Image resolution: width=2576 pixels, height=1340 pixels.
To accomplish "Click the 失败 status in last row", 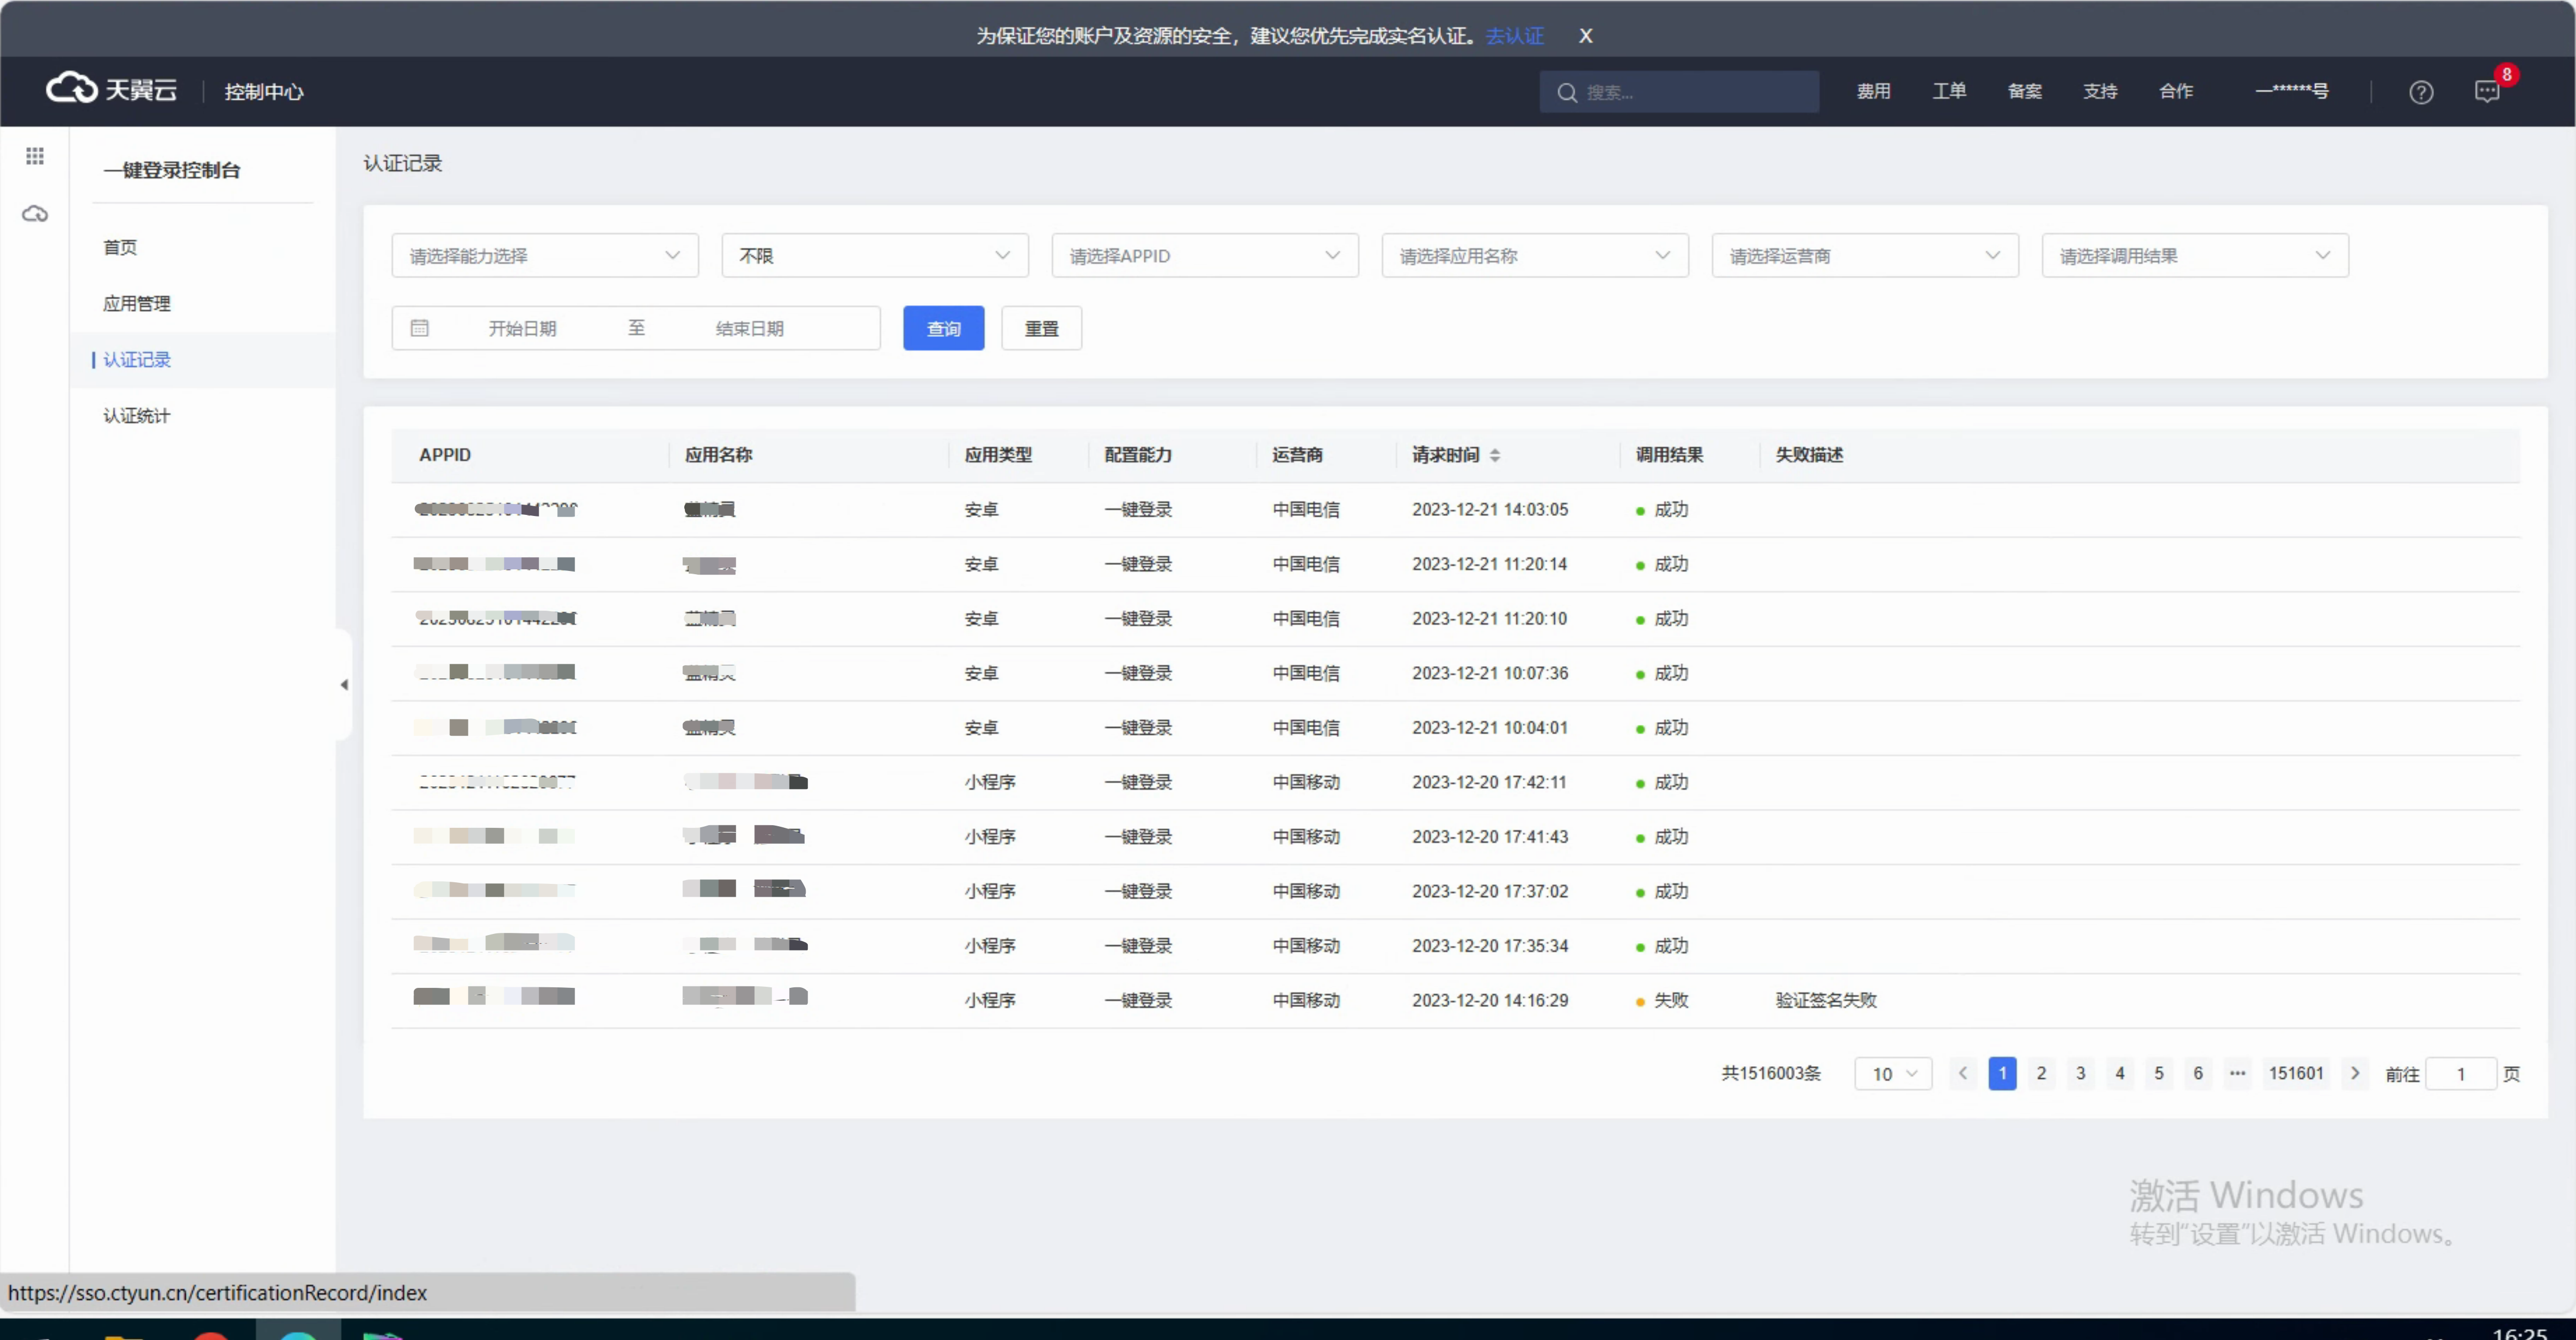I will click(x=1671, y=1000).
